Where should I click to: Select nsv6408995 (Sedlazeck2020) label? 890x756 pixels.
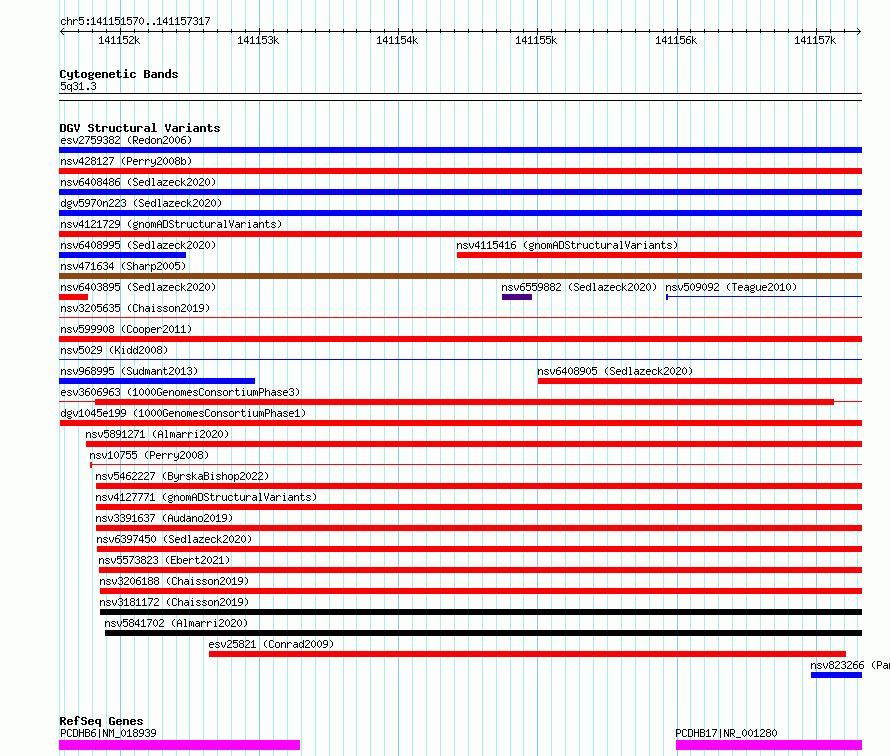[x=138, y=245]
